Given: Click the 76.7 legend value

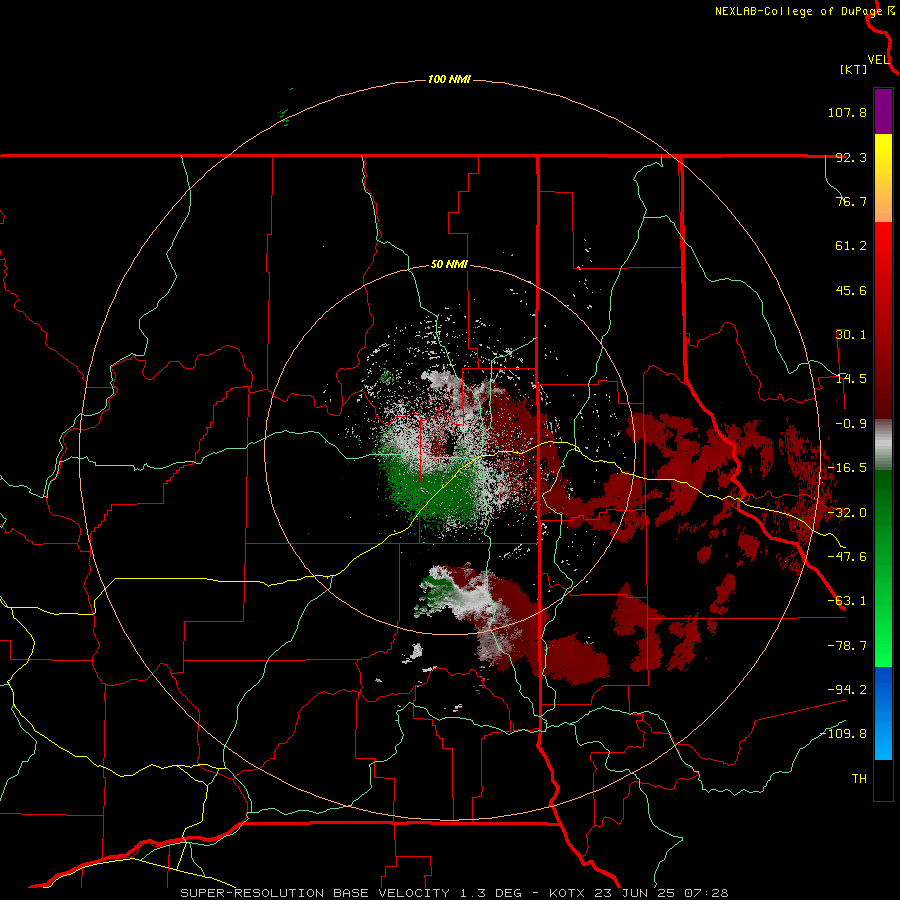Looking at the screenshot, I should 851,201.
